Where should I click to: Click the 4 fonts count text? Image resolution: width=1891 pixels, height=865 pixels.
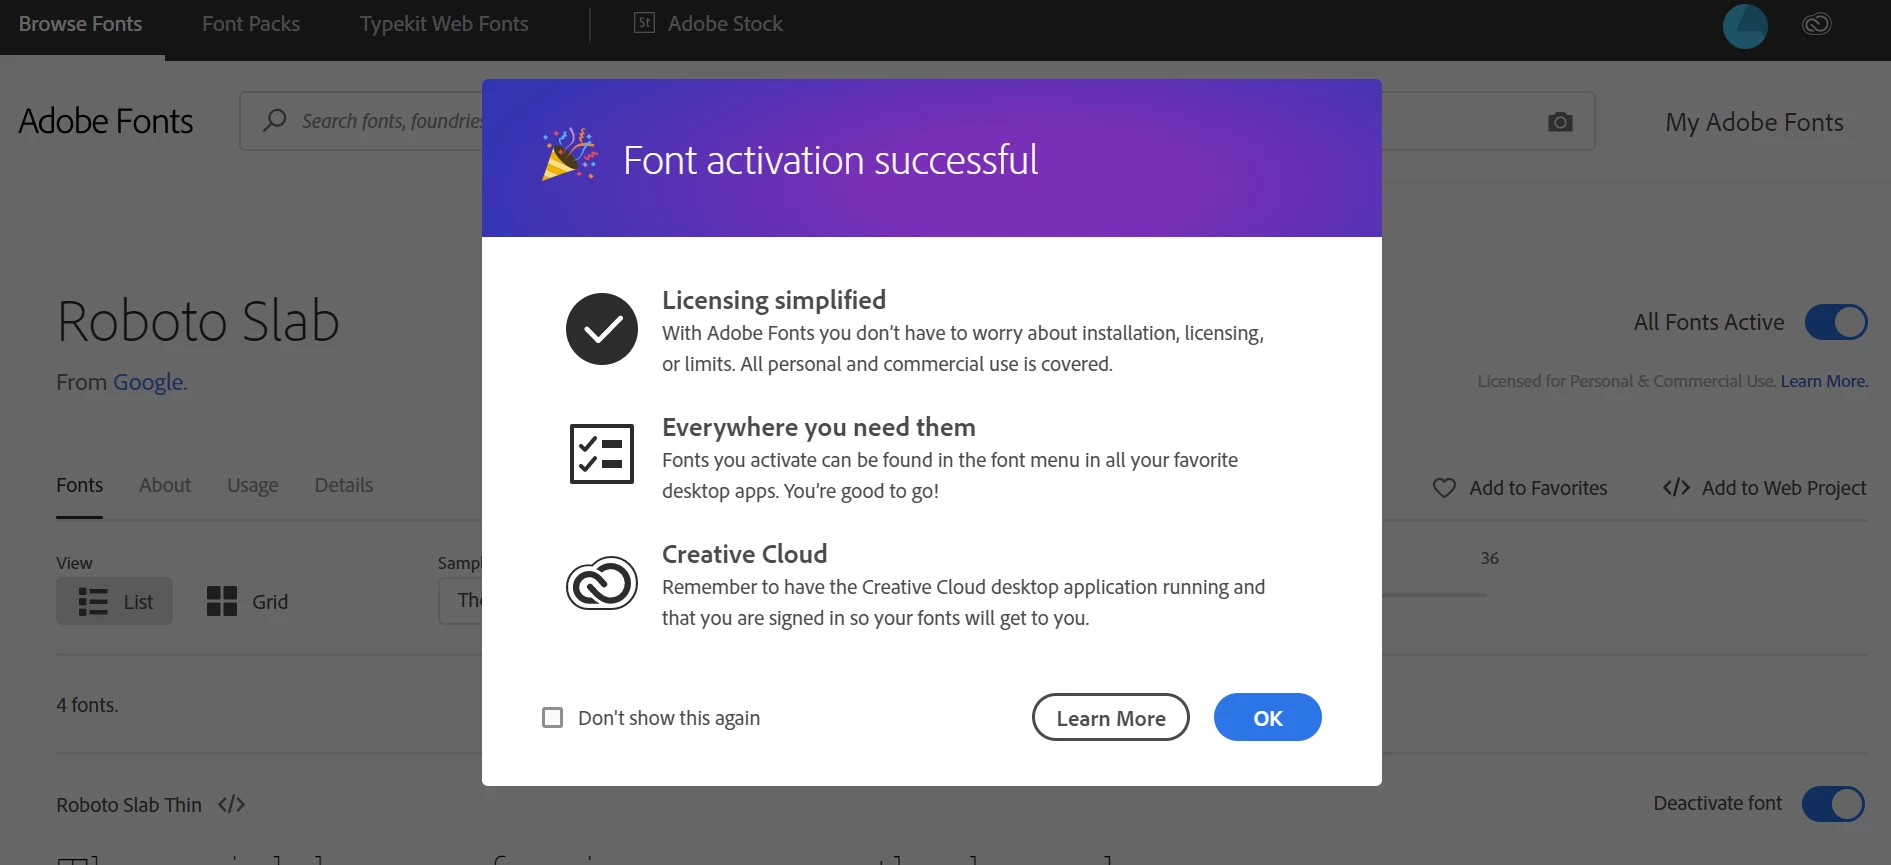pos(87,705)
